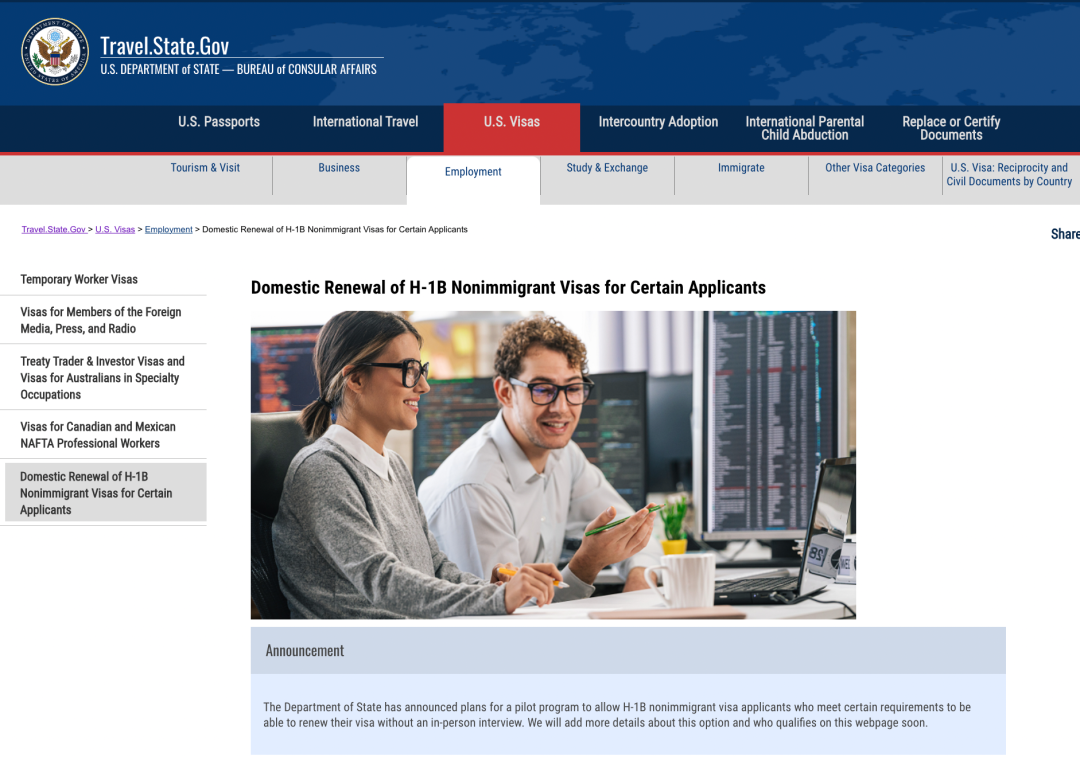This screenshot has width=1080, height=772.
Task: Select Domestic Renewal of H-1B sidebar item
Action: pyautogui.click(x=105, y=492)
